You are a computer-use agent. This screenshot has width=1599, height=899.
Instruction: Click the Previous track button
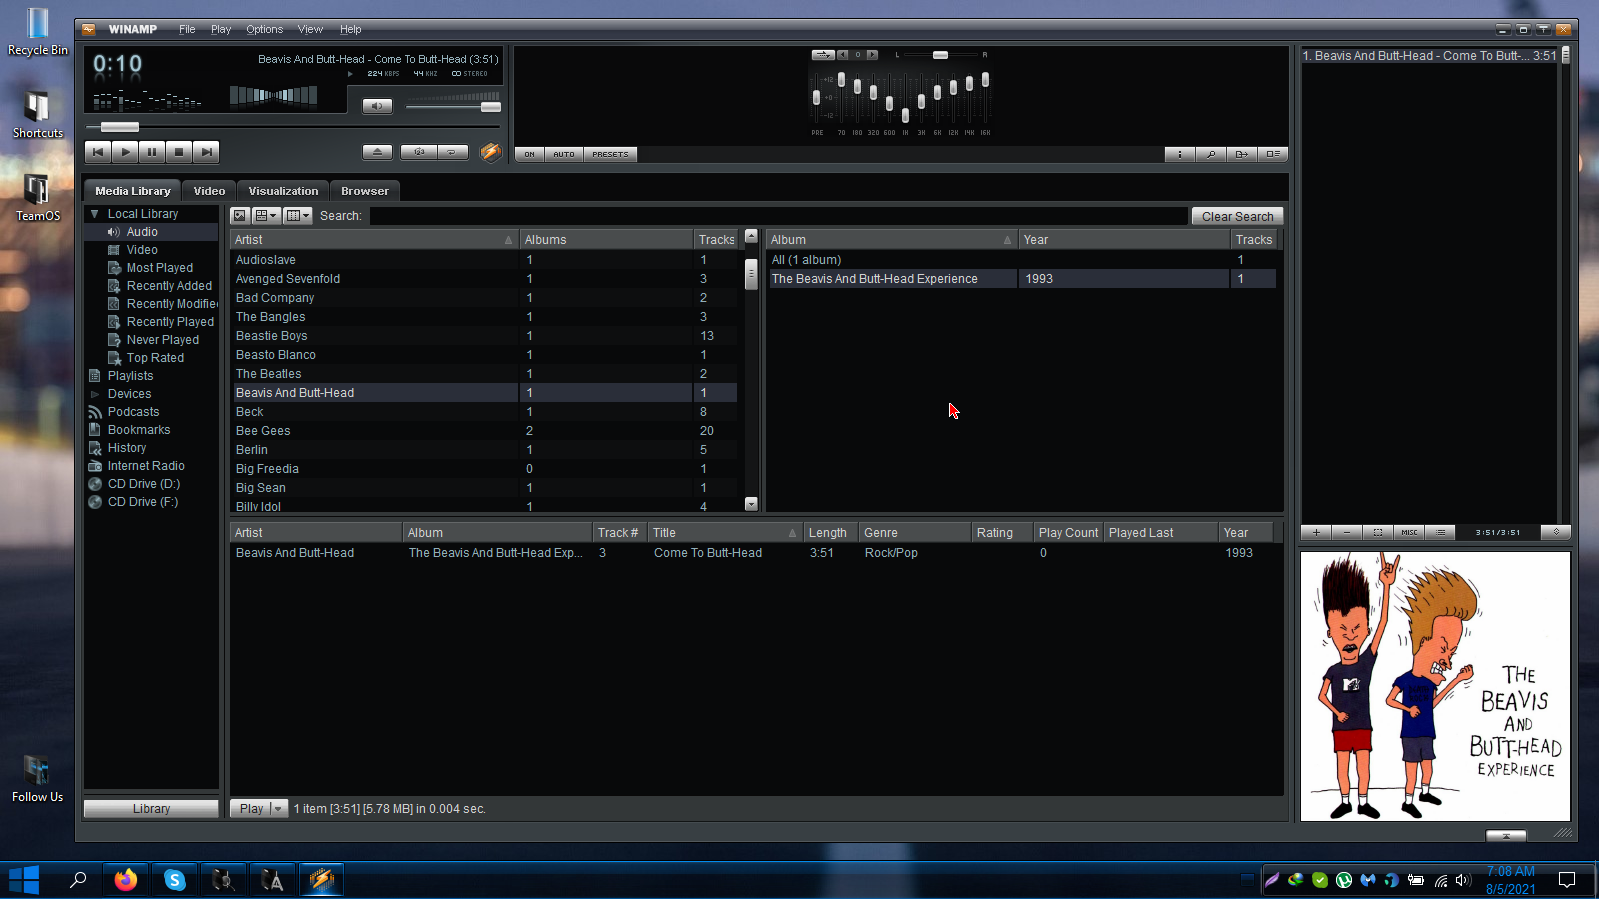97,152
